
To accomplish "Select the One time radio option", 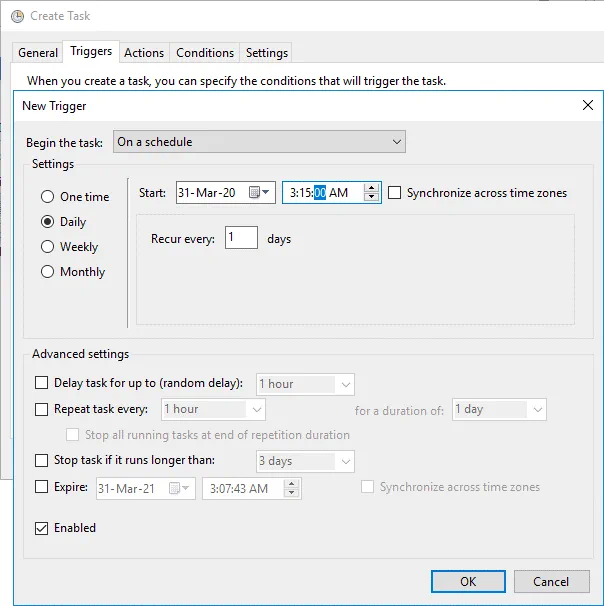I will click(x=47, y=197).
